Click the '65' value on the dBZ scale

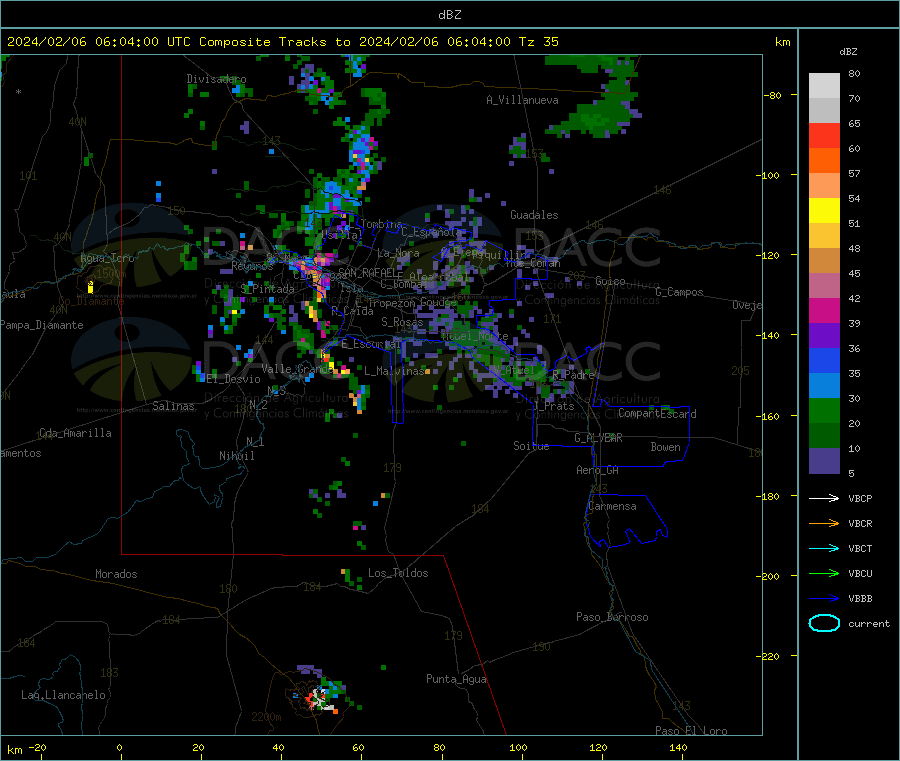click(854, 123)
